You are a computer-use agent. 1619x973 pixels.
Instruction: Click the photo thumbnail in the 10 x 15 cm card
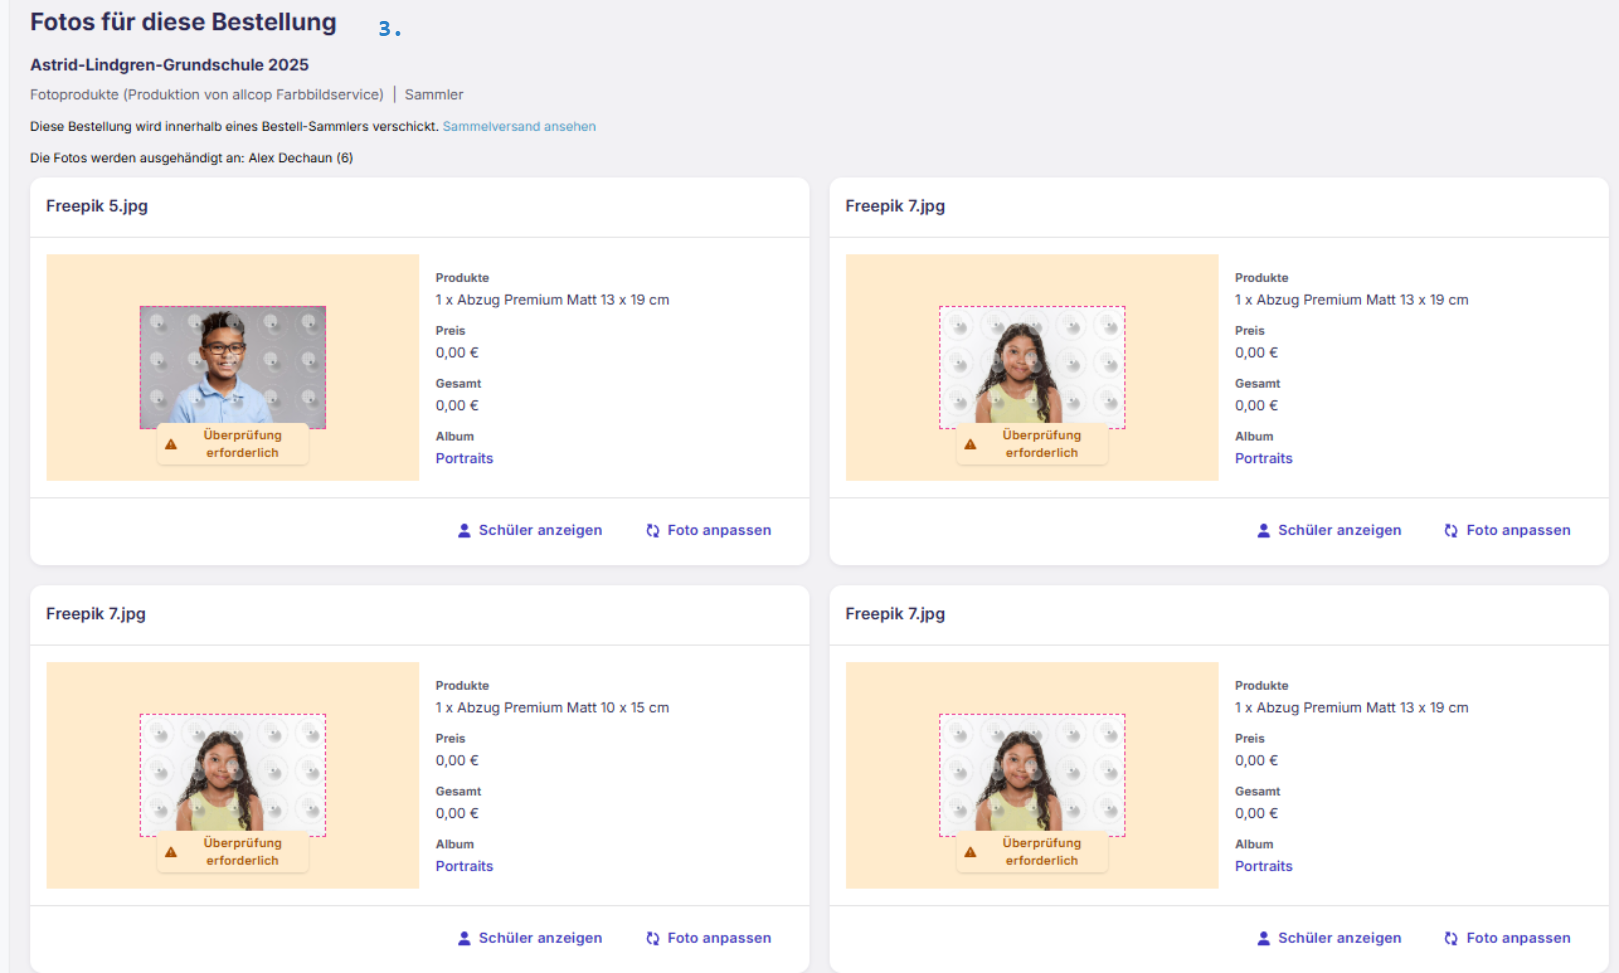pyautogui.click(x=233, y=775)
